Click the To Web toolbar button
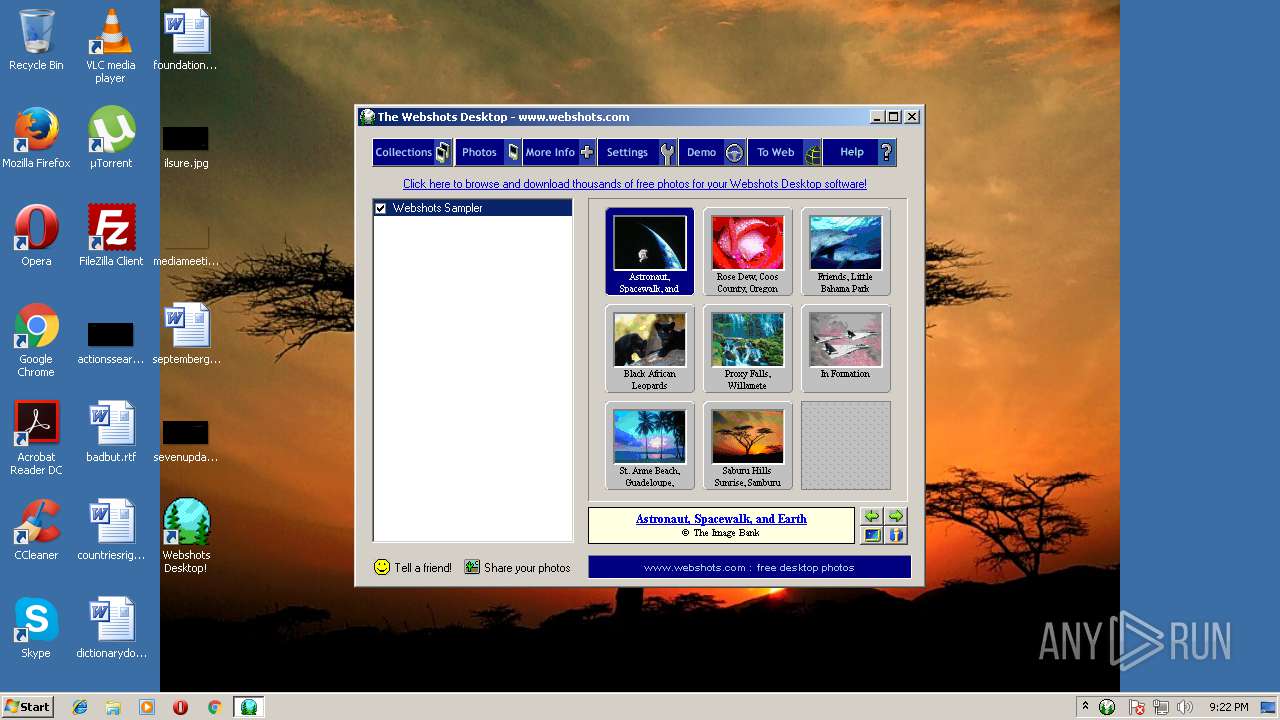 coord(785,152)
